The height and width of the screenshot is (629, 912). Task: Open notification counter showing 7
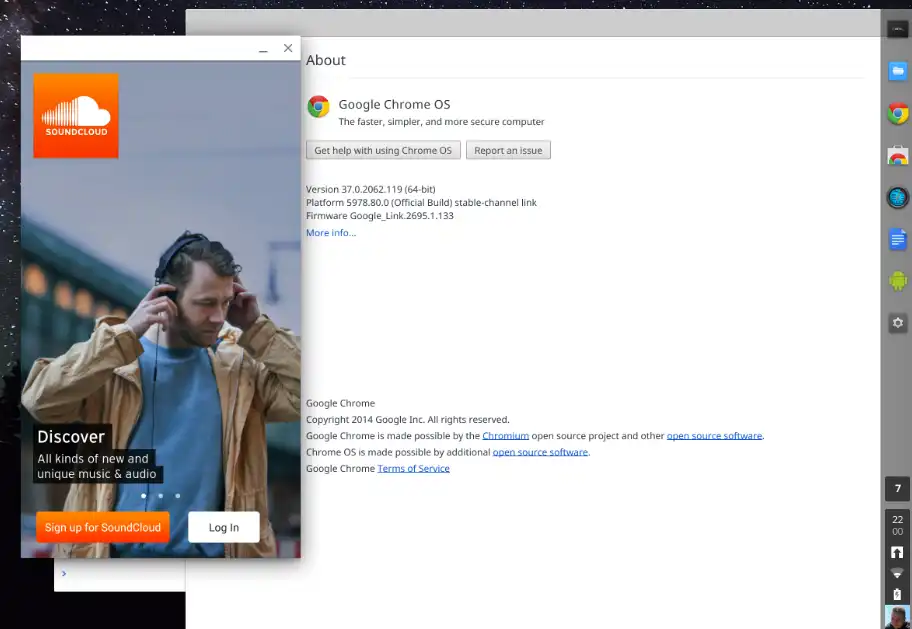click(x=897, y=488)
